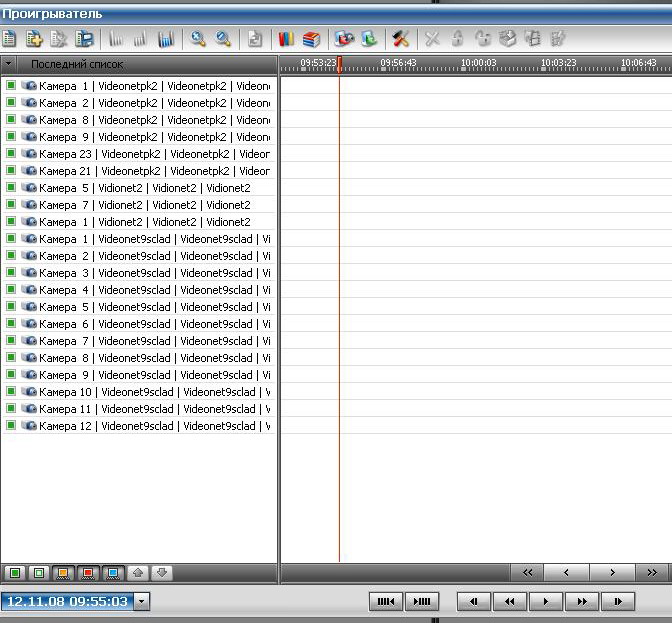Click the stacked books icon in toolbar
The image size is (672, 623).
click(x=310, y=39)
